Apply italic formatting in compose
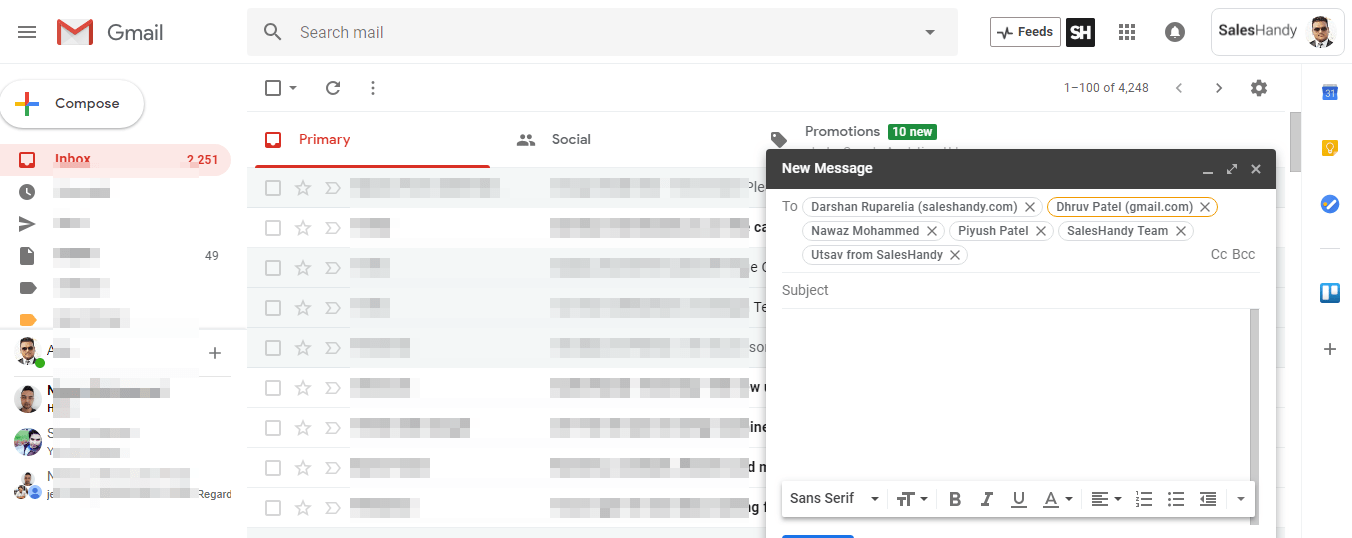1352x538 pixels. click(986, 499)
